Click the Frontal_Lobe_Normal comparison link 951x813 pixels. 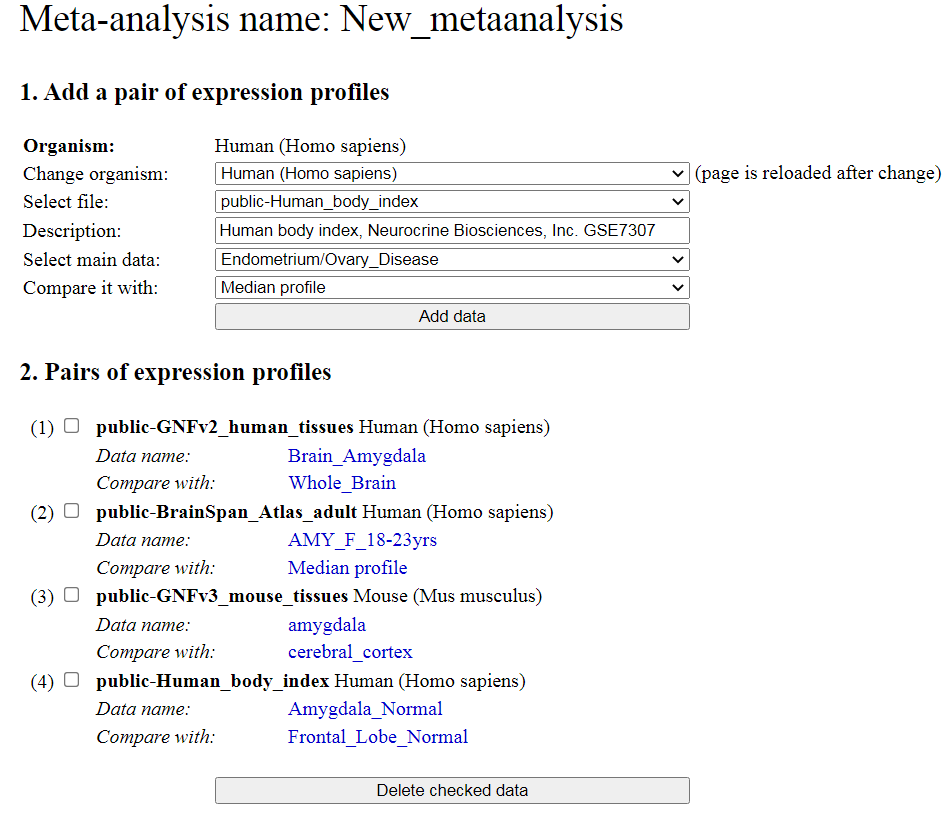pos(378,737)
